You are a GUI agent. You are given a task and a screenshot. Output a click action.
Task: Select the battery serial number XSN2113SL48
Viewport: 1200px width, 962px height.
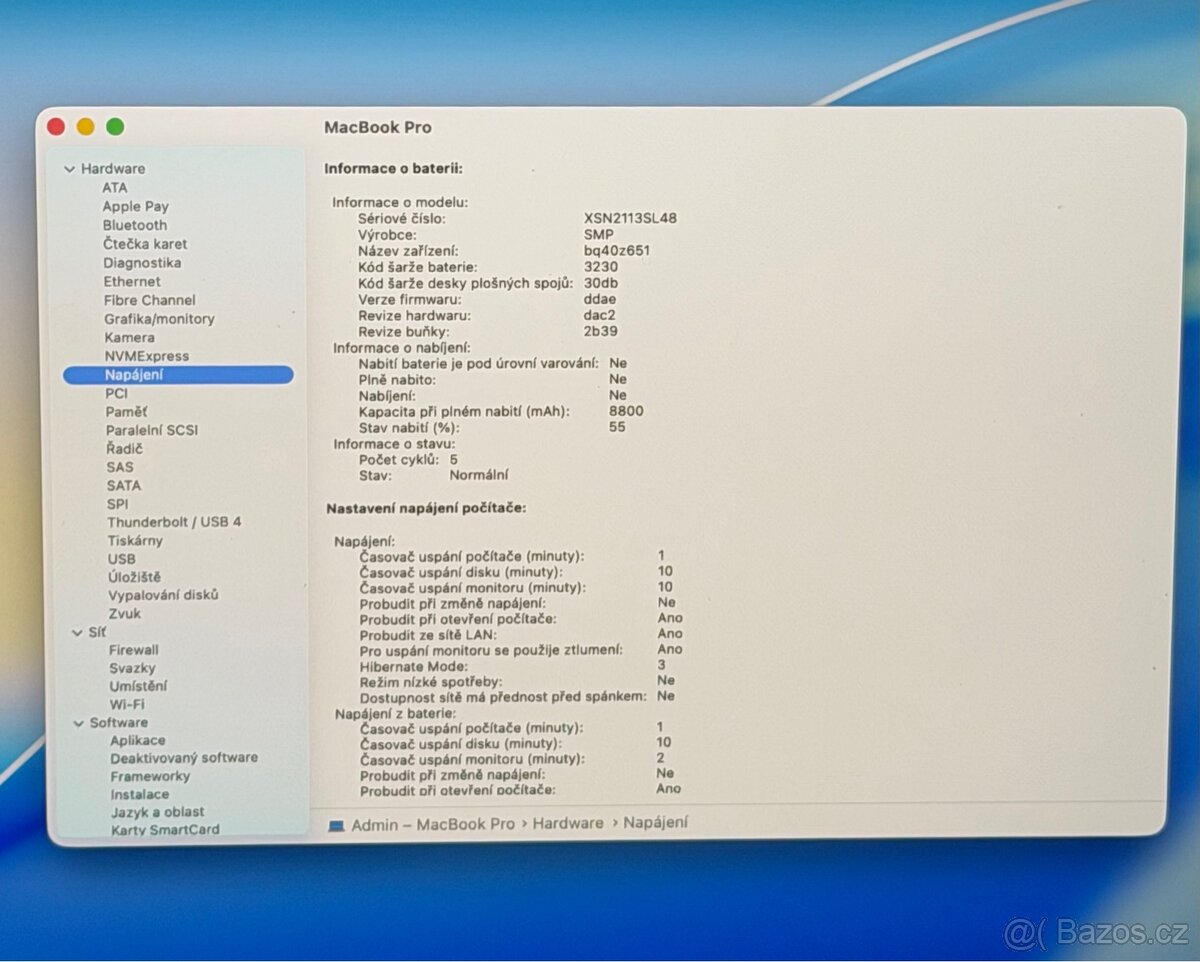pyautogui.click(x=630, y=218)
